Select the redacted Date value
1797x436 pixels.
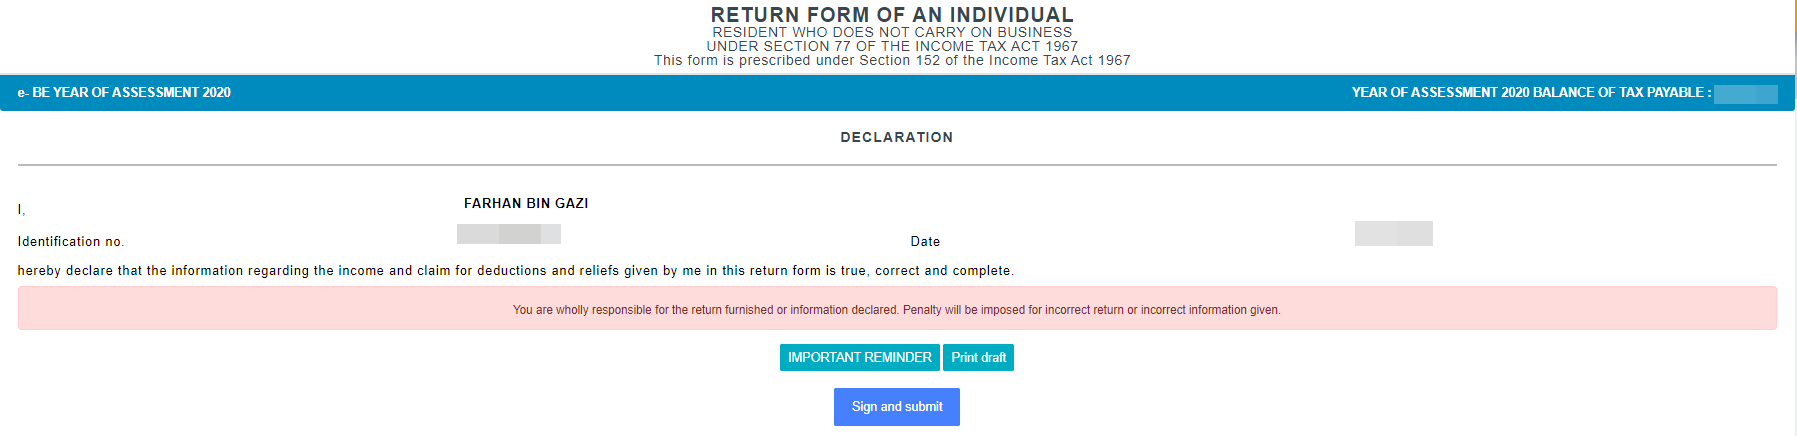coord(1393,234)
